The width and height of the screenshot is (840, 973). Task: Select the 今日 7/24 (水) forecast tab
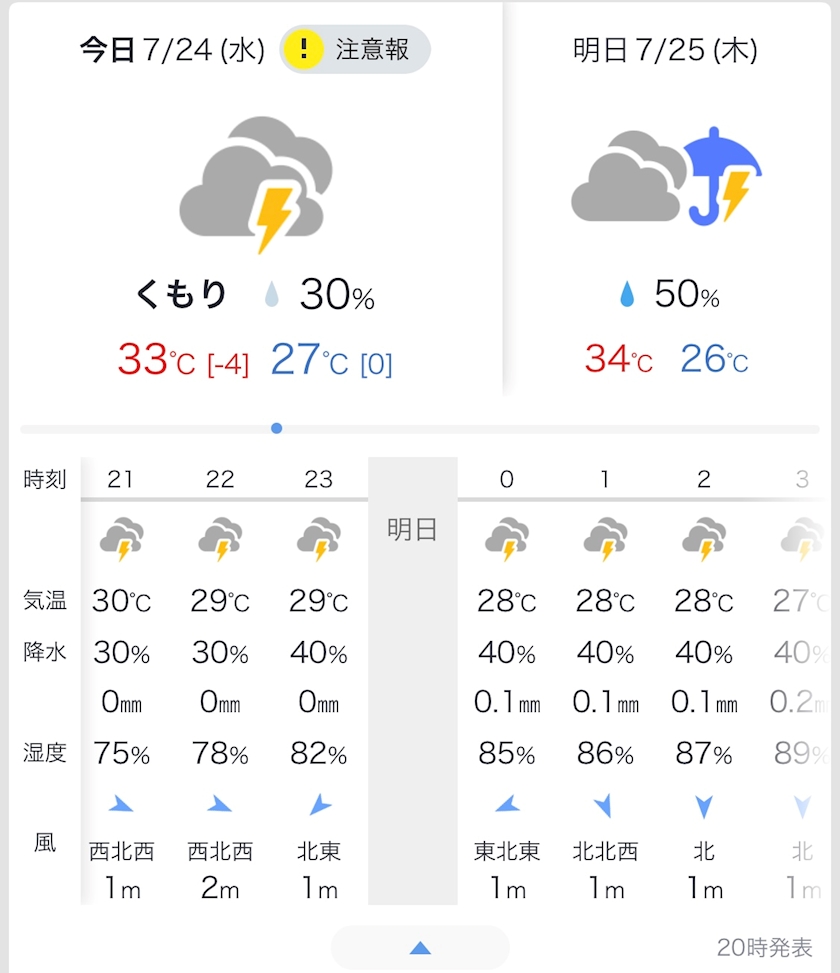click(x=172, y=50)
